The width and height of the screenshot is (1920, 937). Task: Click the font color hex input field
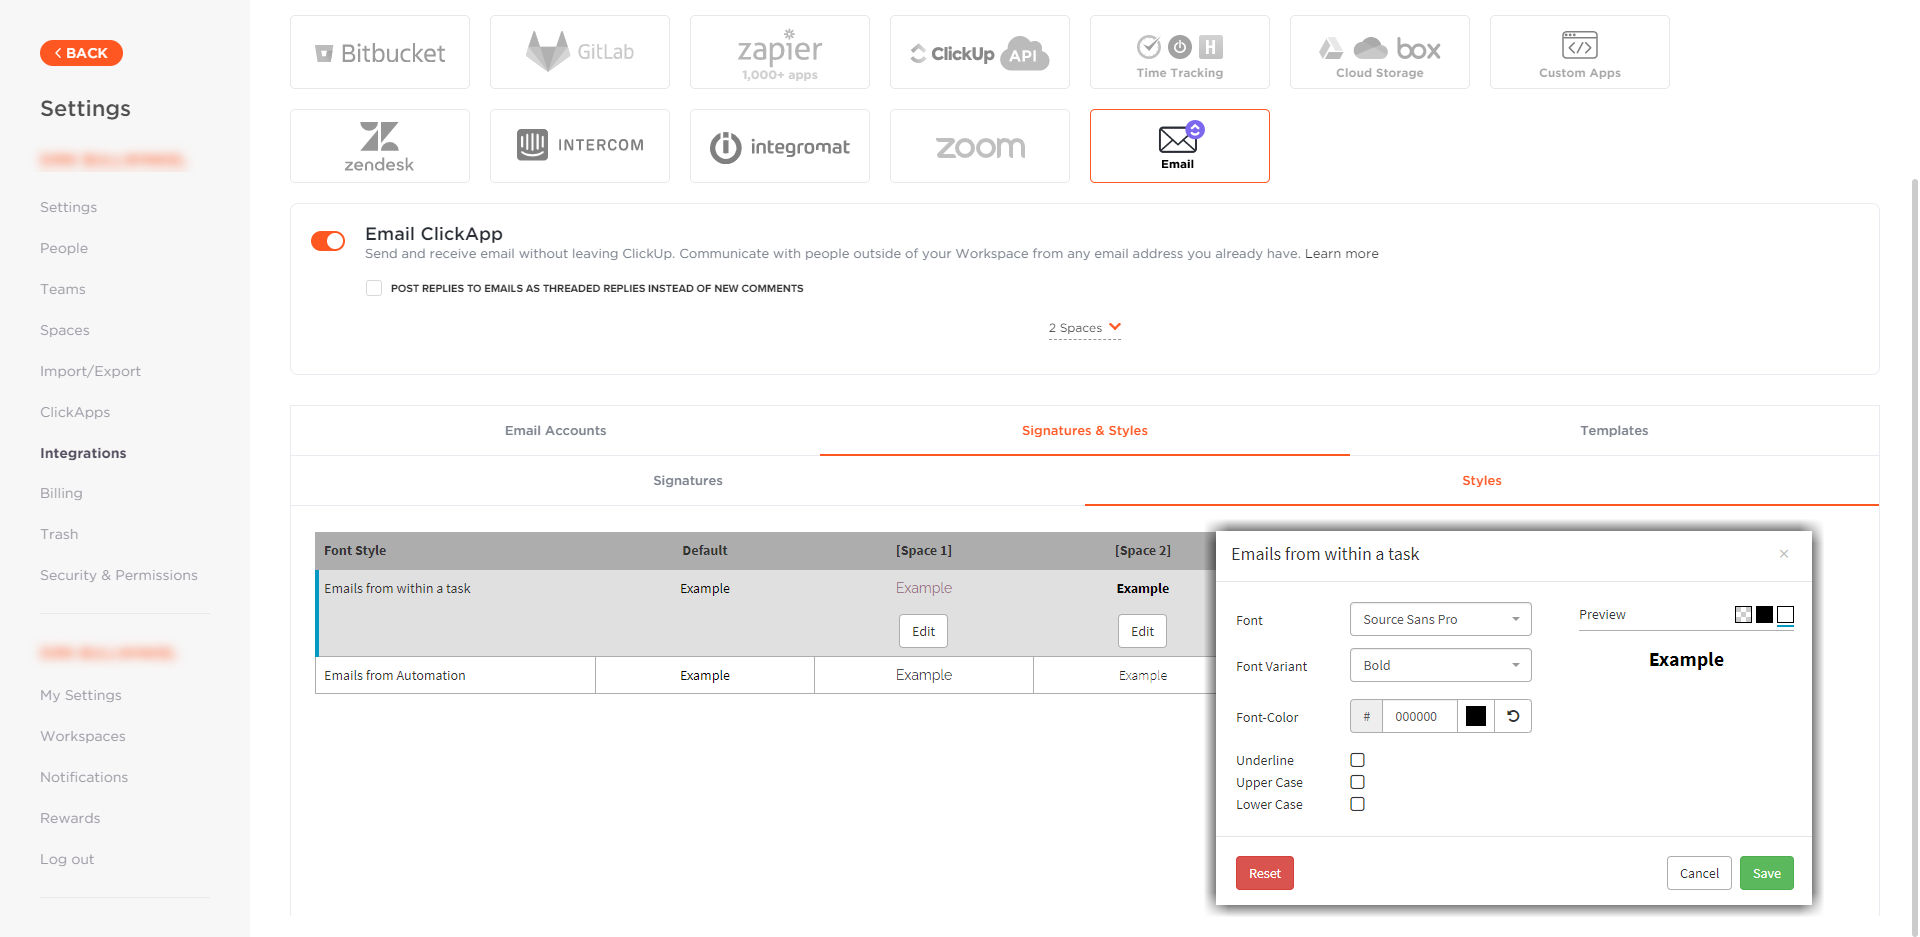tap(1420, 716)
